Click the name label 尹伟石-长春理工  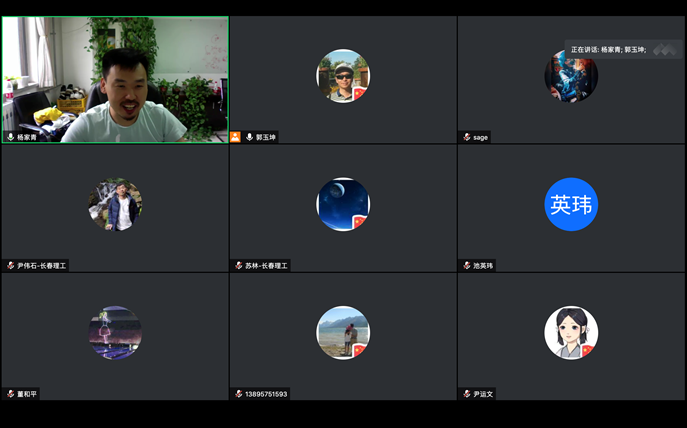click(x=42, y=266)
